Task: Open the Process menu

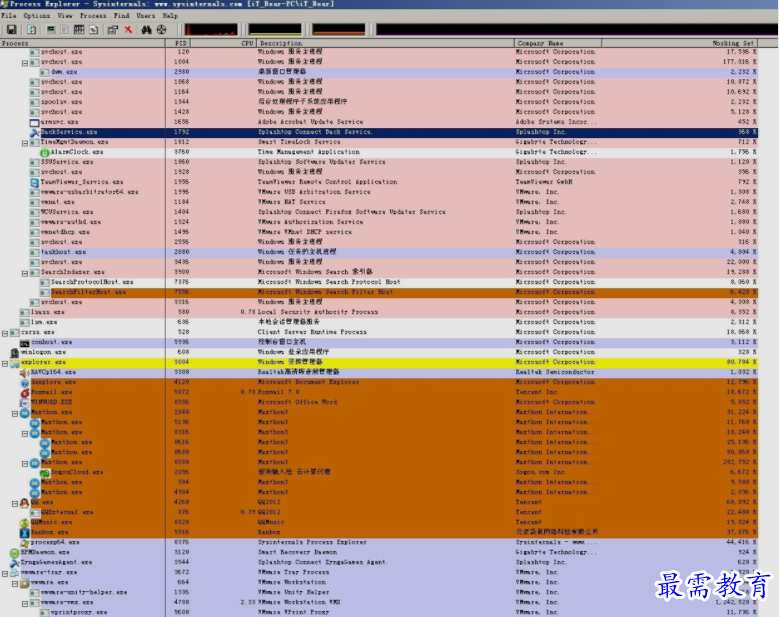Action: pos(93,16)
